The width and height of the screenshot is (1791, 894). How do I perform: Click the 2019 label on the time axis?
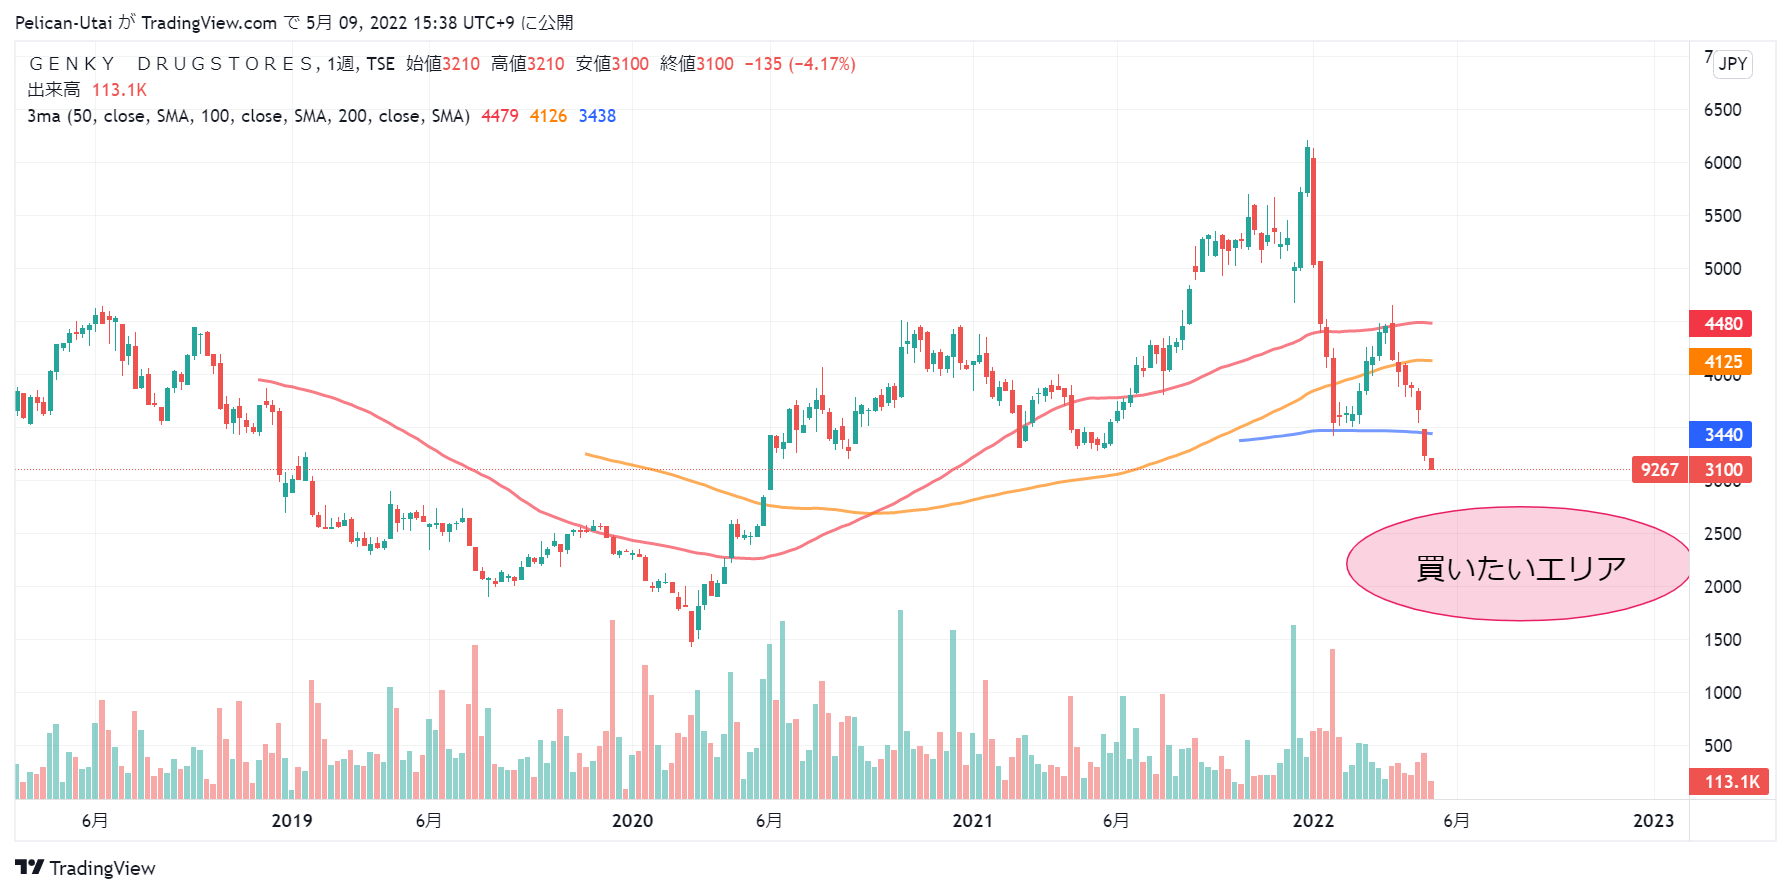pyautogui.click(x=292, y=821)
